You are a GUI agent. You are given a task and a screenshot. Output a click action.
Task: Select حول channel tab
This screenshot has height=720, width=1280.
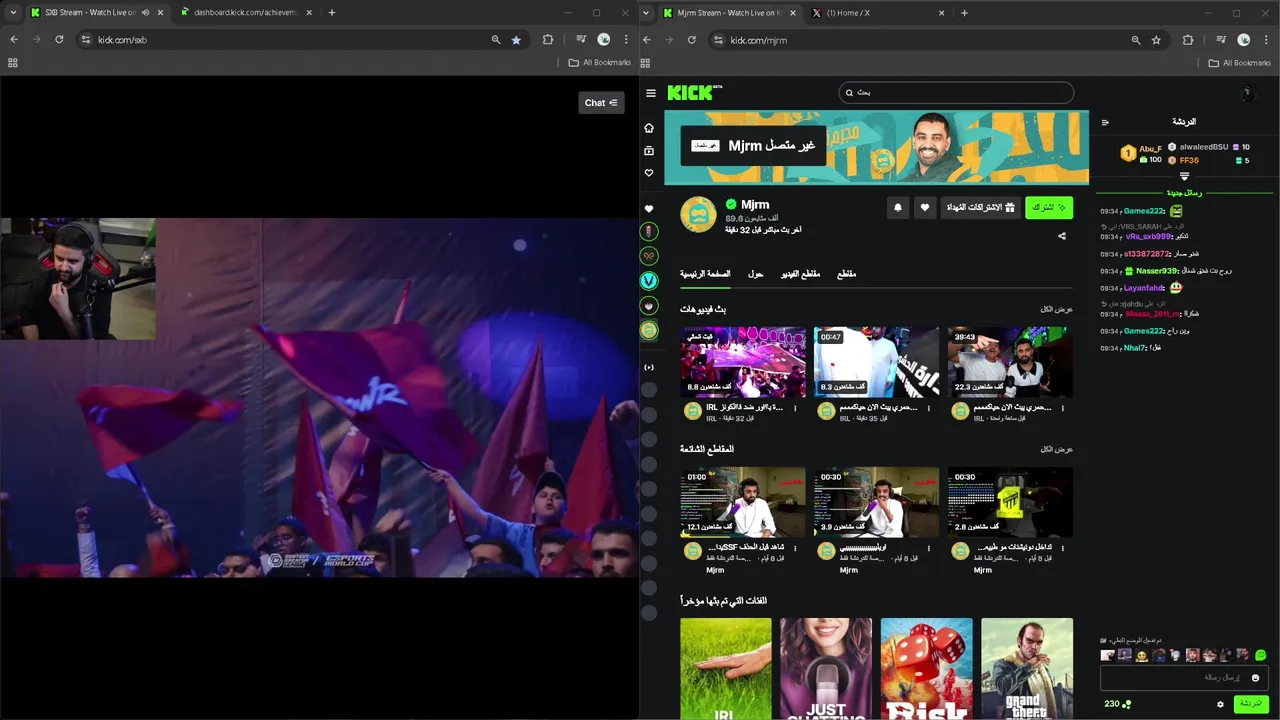pyautogui.click(x=756, y=274)
